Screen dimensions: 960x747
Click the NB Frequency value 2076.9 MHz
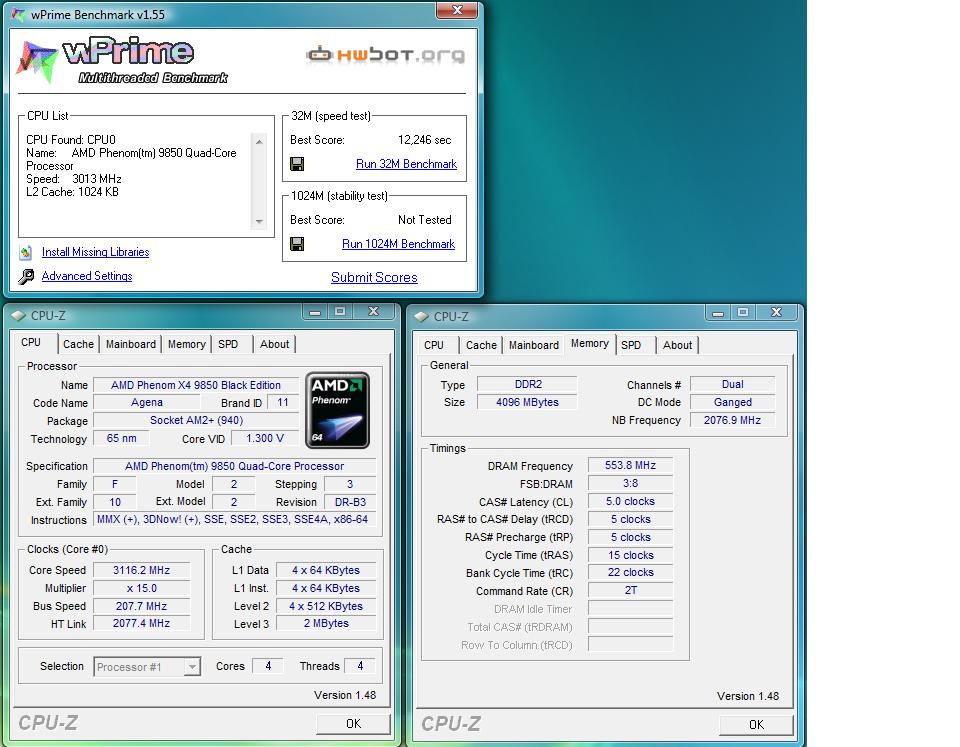point(732,420)
